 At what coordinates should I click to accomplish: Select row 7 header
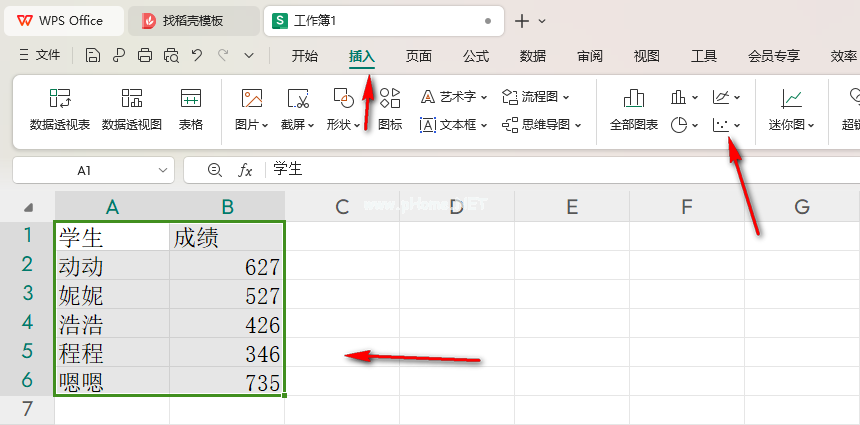(27, 409)
